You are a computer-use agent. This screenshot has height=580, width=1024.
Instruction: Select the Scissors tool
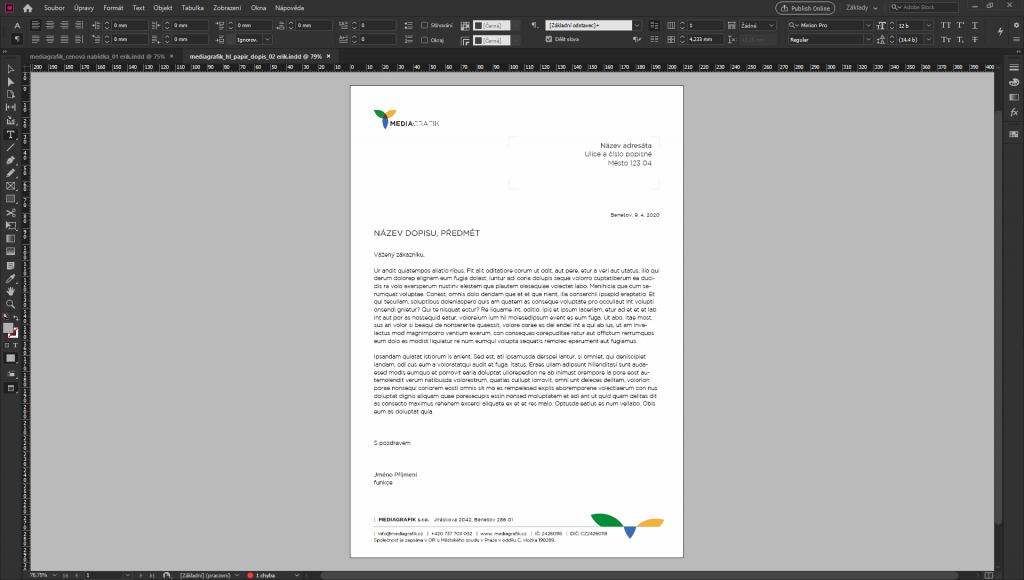pos(10,212)
